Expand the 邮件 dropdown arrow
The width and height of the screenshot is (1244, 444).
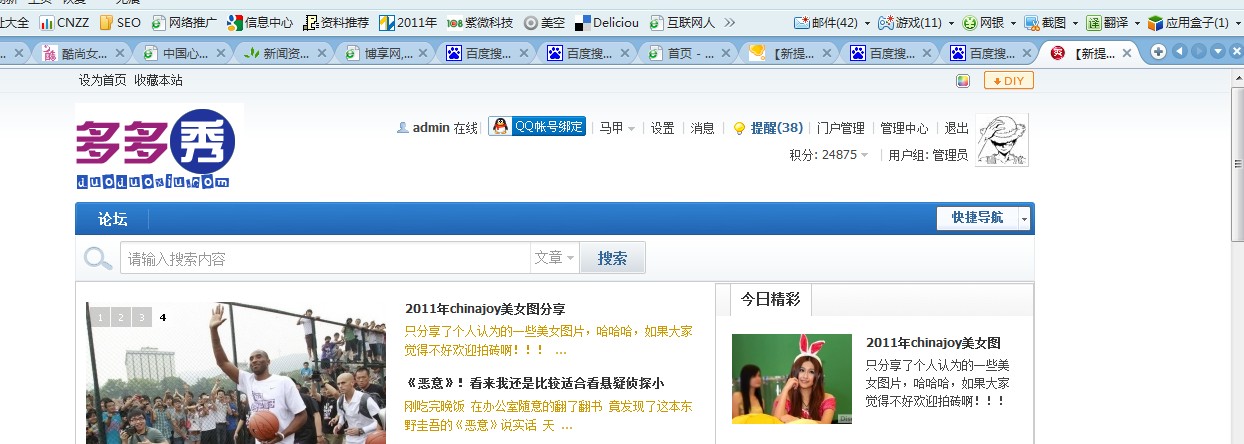[x=867, y=22]
